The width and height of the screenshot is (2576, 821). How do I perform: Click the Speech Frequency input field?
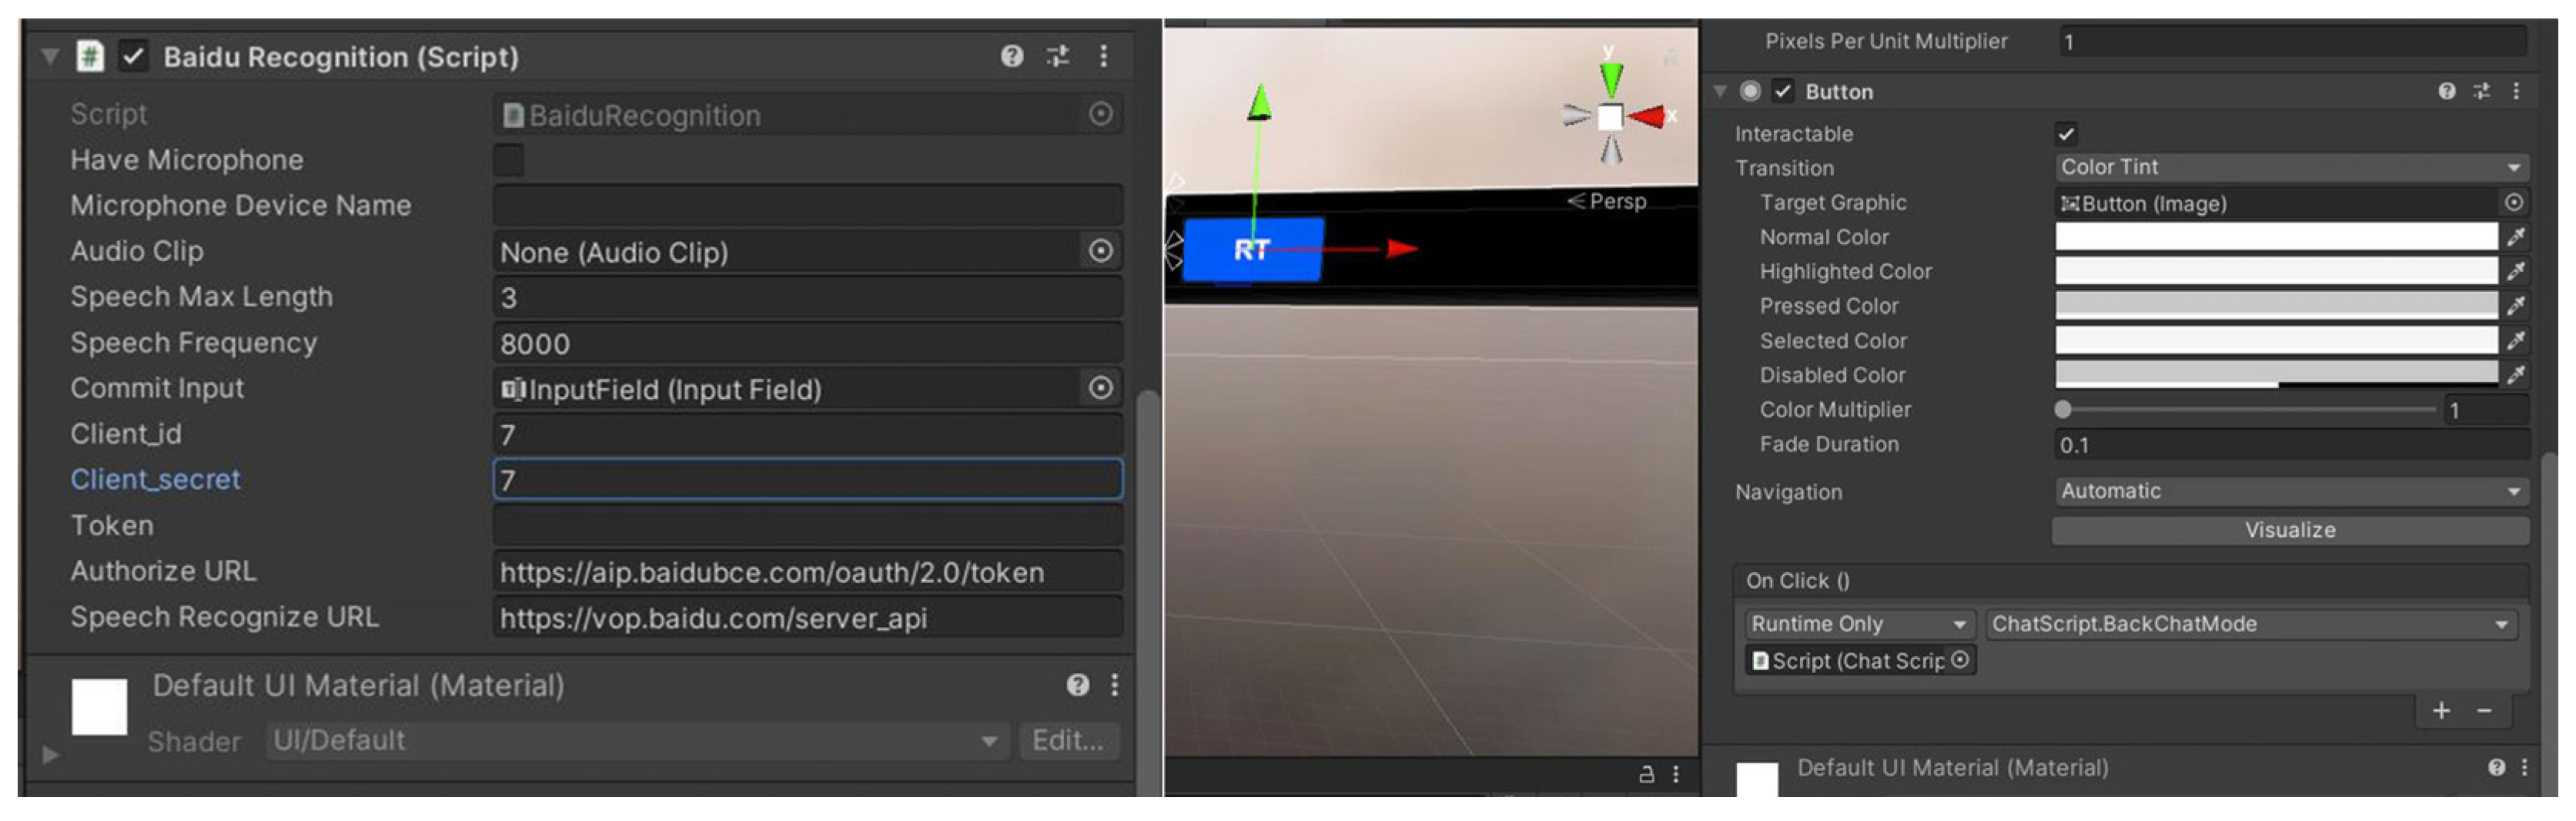[x=807, y=343]
